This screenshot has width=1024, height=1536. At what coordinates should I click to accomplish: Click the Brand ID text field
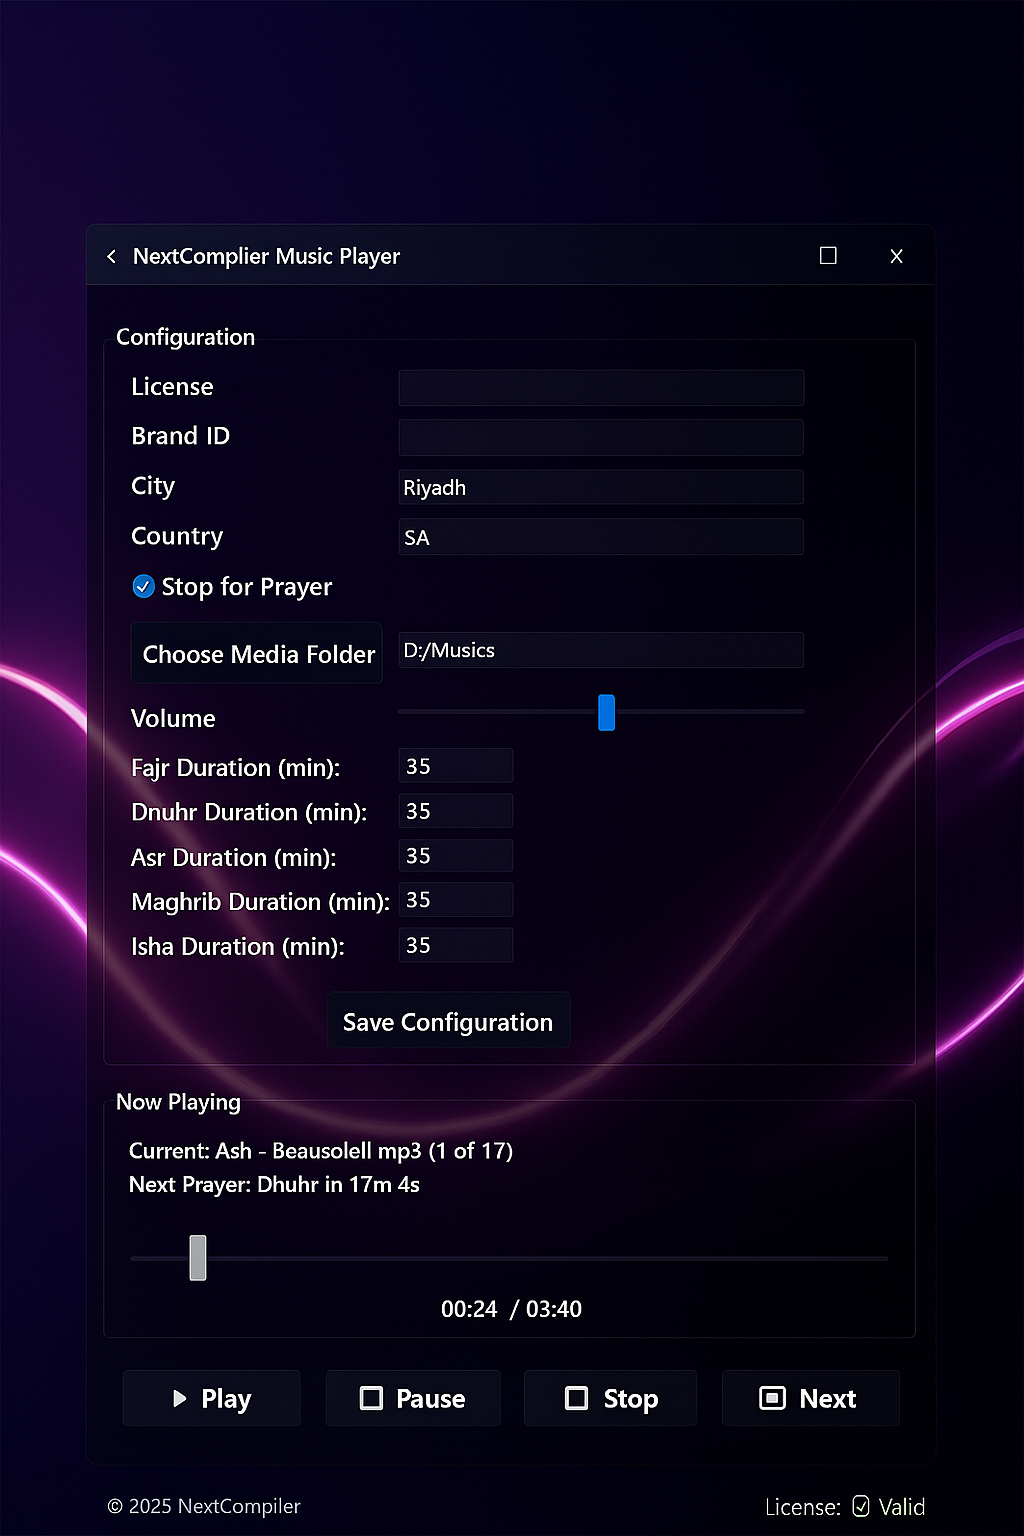click(600, 437)
